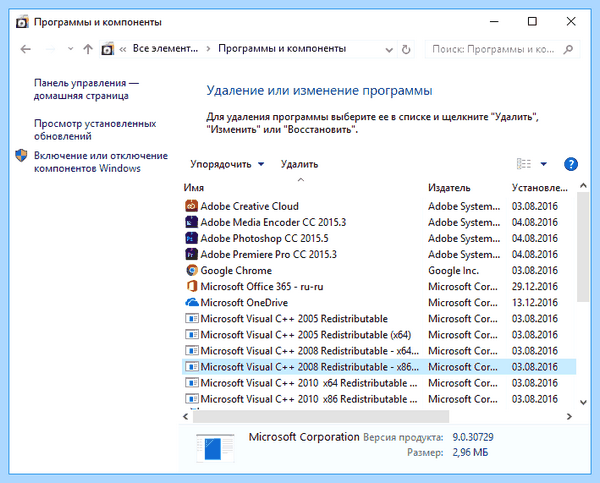Click the Microsoft Office 365 icon
The image size is (600, 483).
tap(191, 287)
